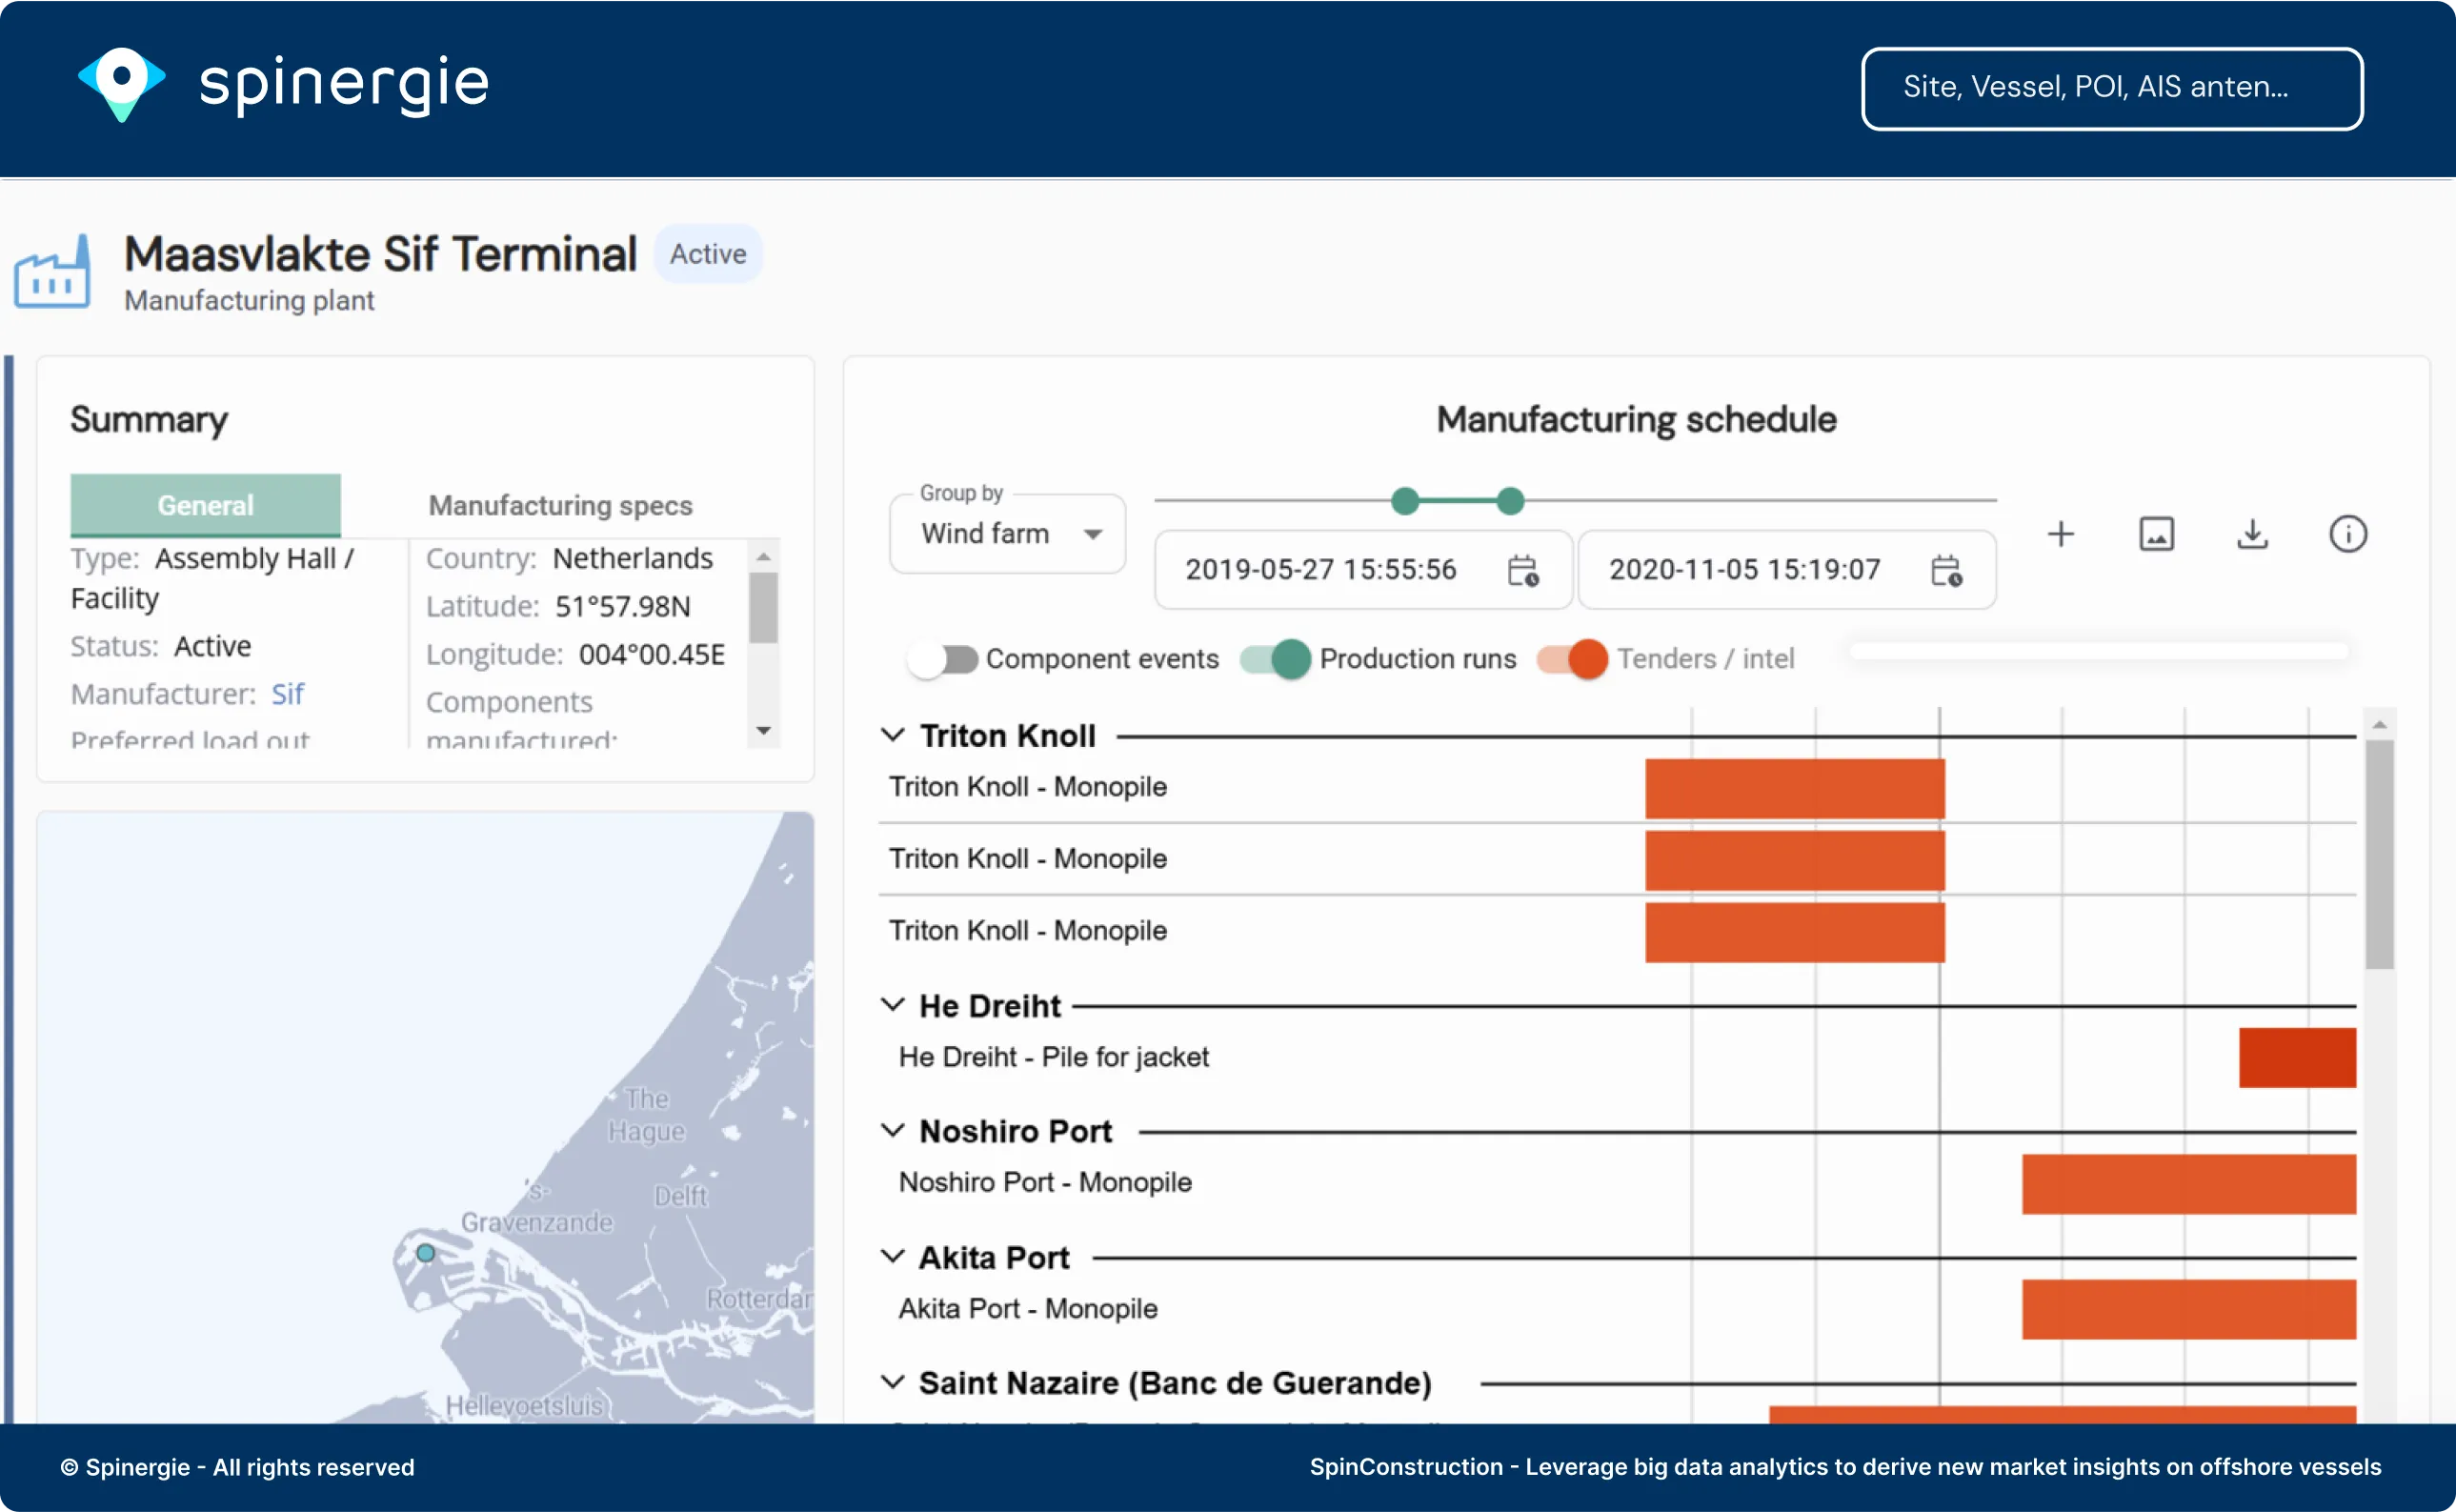Click the right handle of date range slider
The image size is (2456, 1512).
1510,500
